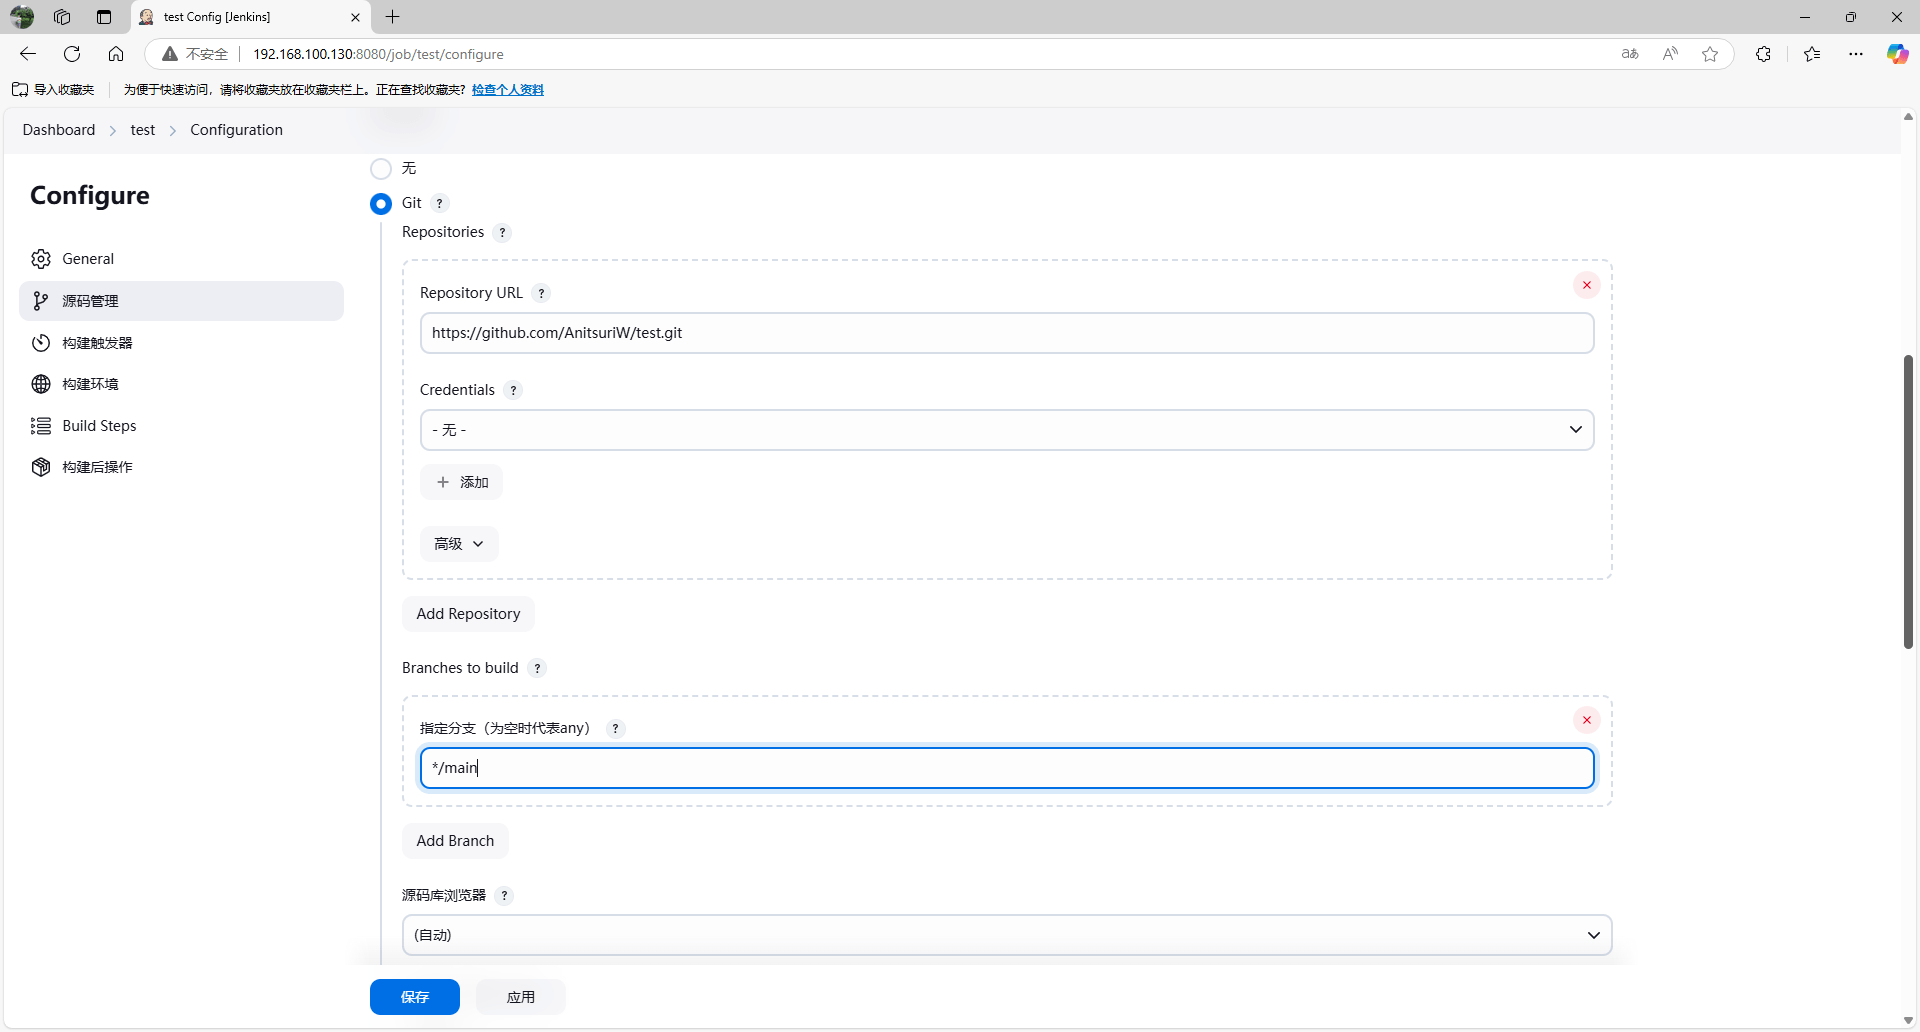1920x1032 pixels.
Task: Select the 无 (None) source control option
Action: coord(381,169)
